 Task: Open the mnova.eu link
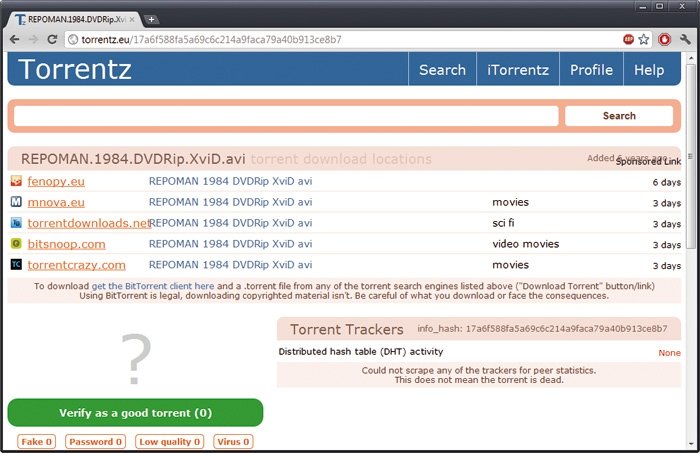pyautogui.click(x=56, y=202)
